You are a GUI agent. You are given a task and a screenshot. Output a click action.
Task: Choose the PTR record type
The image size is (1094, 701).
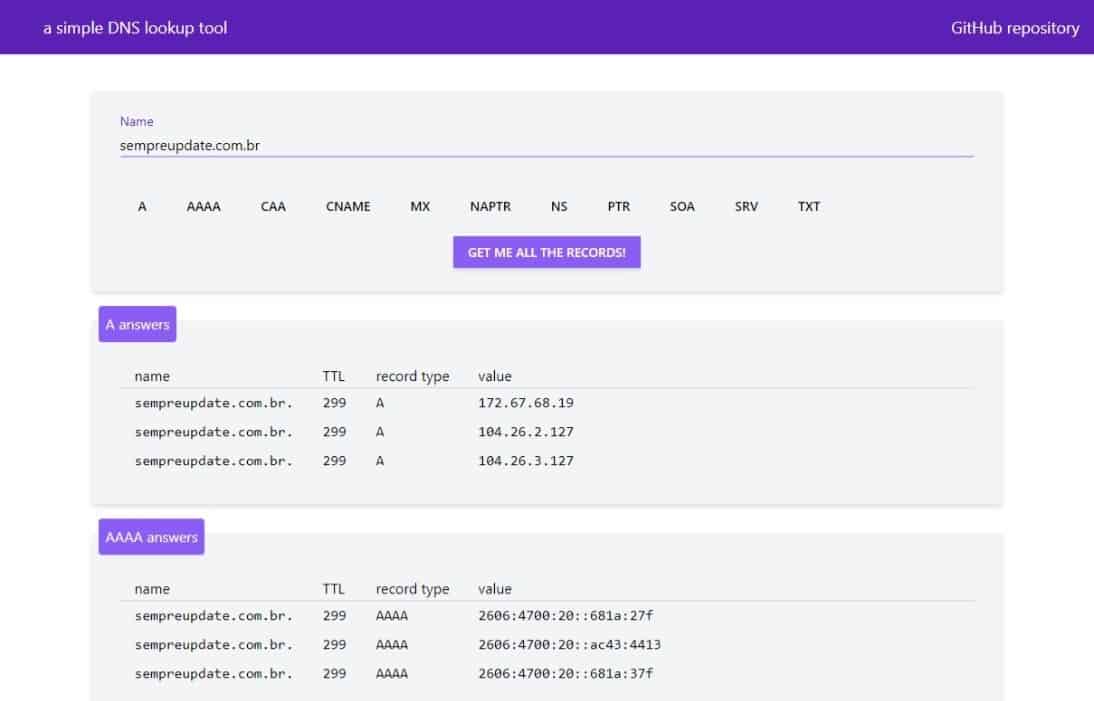pyautogui.click(x=619, y=206)
